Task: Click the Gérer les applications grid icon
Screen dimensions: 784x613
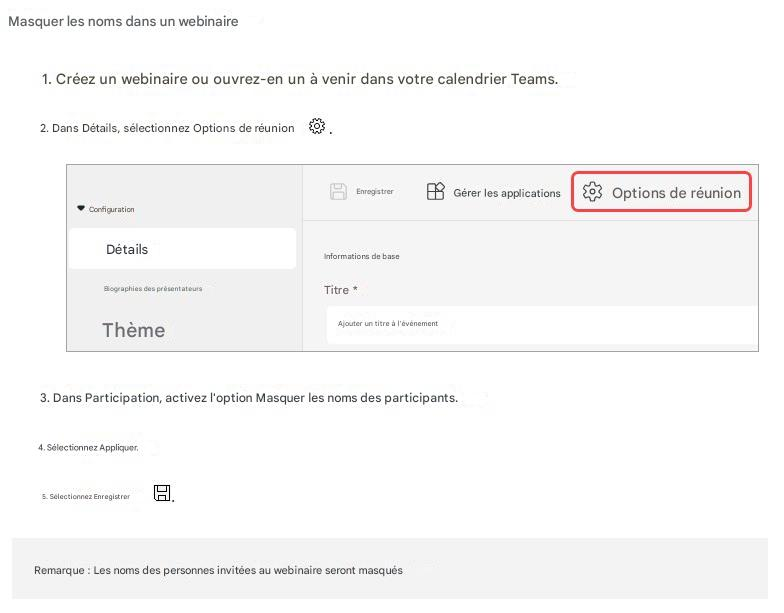Action: click(x=436, y=192)
